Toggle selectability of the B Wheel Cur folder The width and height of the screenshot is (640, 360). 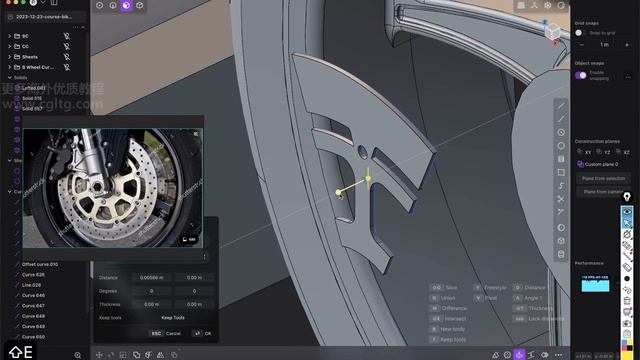click(67, 67)
